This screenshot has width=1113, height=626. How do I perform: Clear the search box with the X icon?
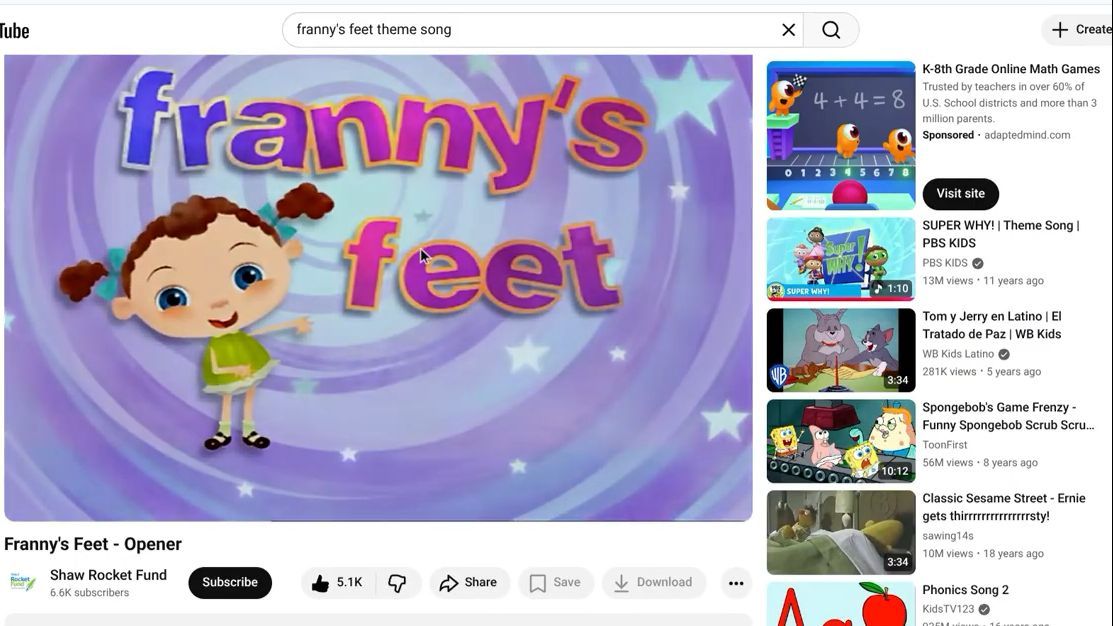point(788,30)
